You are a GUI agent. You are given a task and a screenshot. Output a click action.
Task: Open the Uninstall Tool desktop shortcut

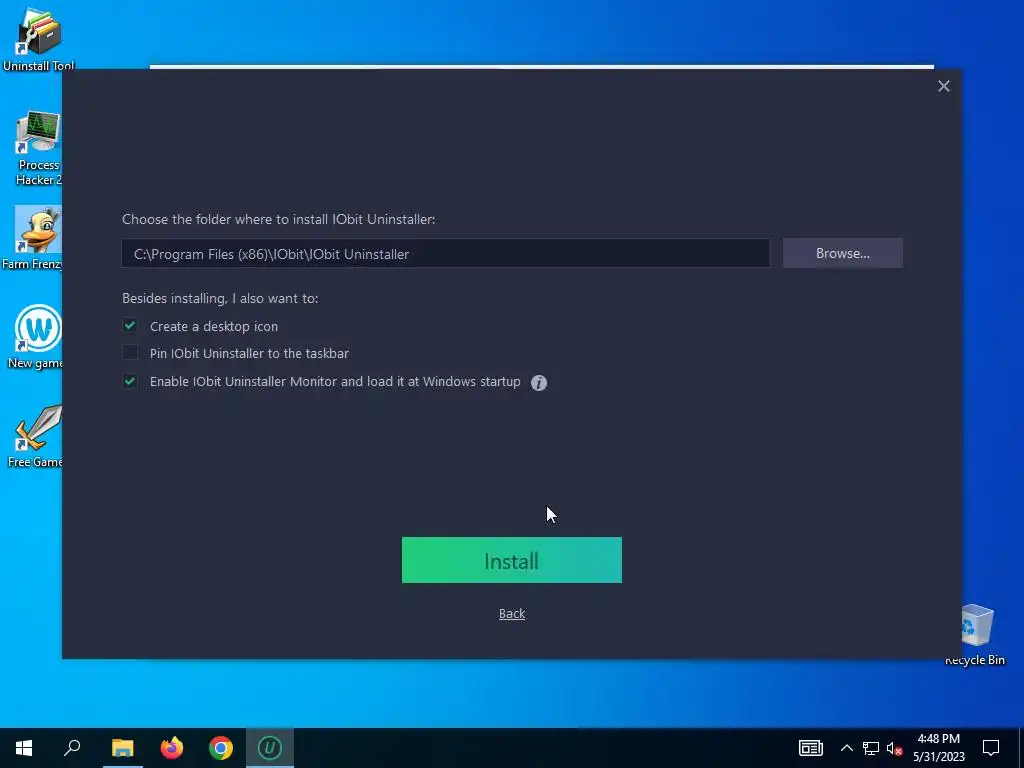tap(38, 38)
